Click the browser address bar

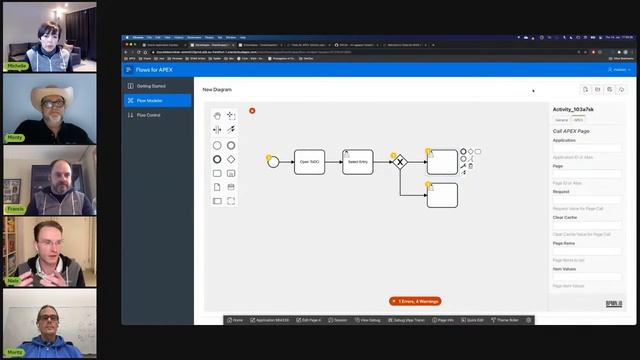(363, 52)
